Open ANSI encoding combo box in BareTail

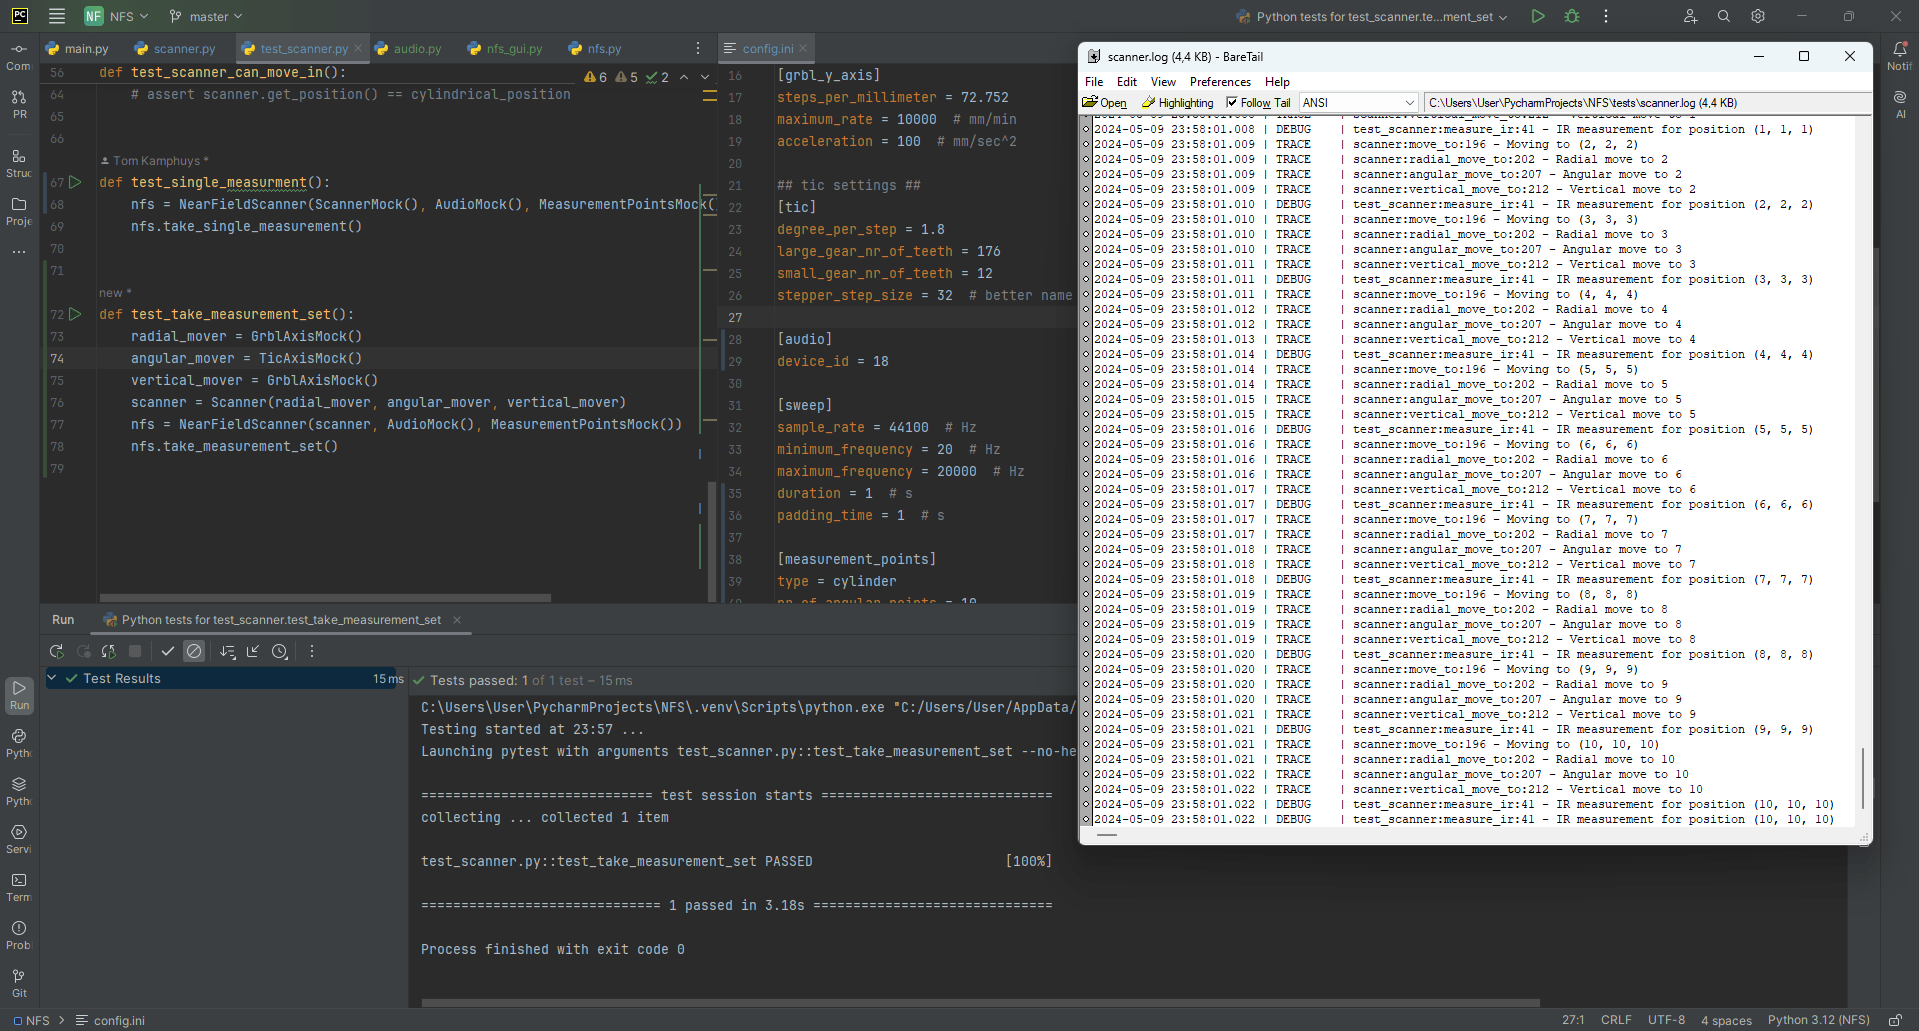1359,102
